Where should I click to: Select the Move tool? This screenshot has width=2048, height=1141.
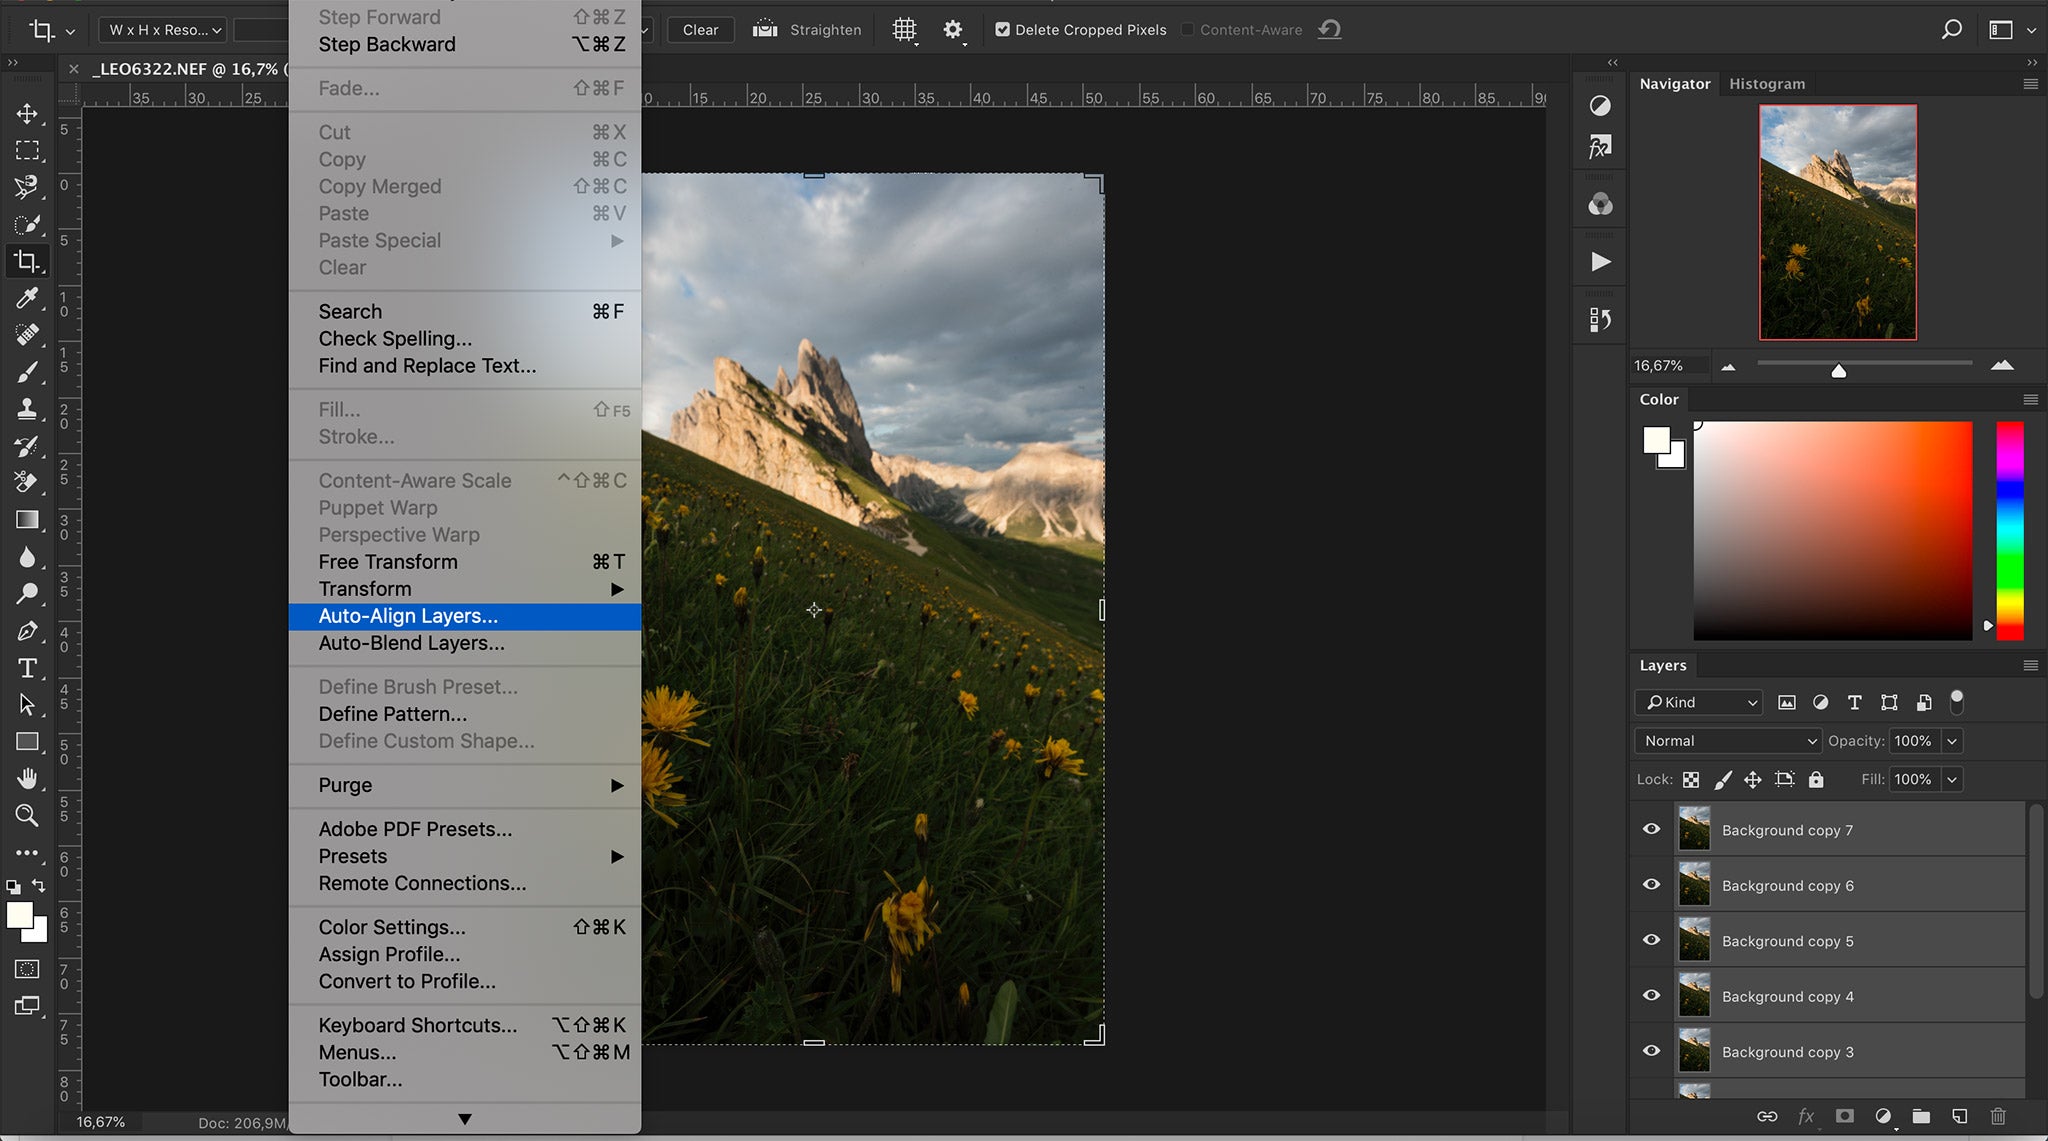[x=27, y=113]
